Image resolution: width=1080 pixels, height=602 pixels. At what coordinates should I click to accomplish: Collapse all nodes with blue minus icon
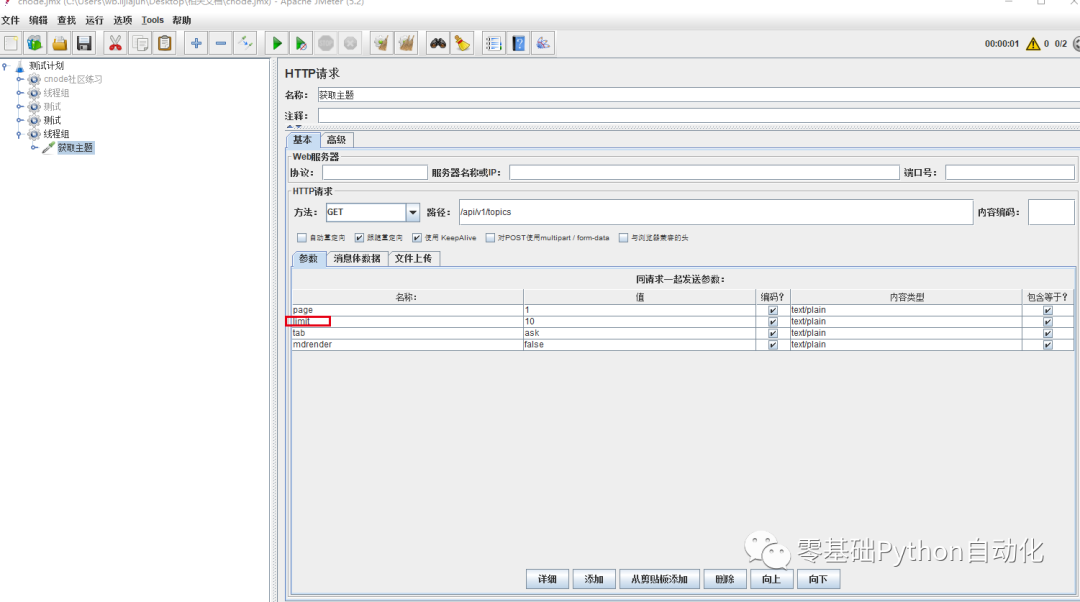pos(220,43)
